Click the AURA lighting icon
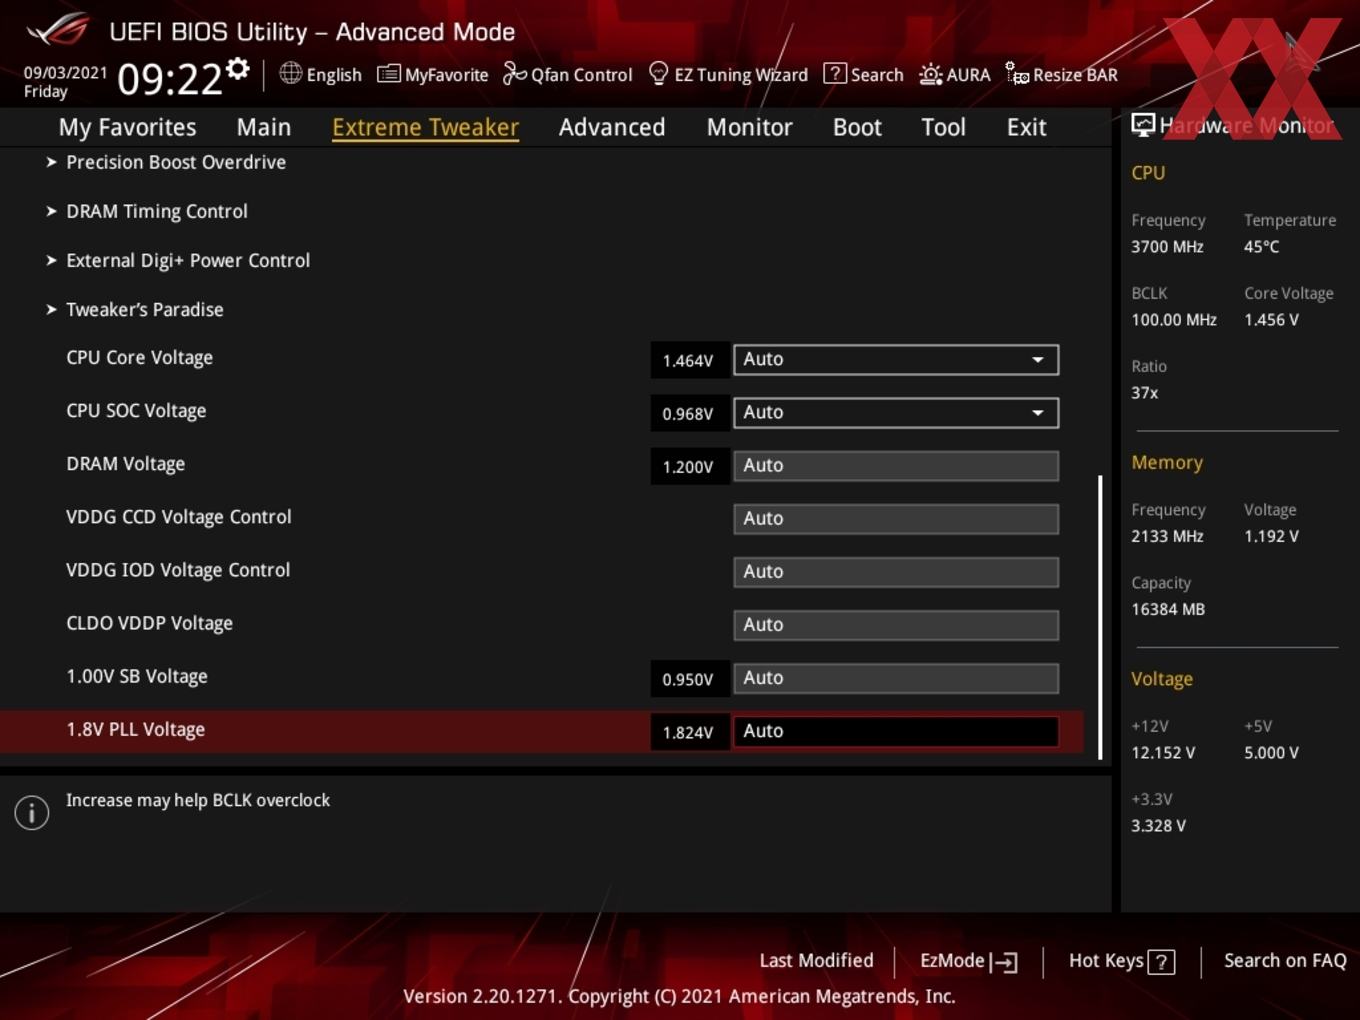The width and height of the screenshot is (1360, 1020). click(930, 74)
